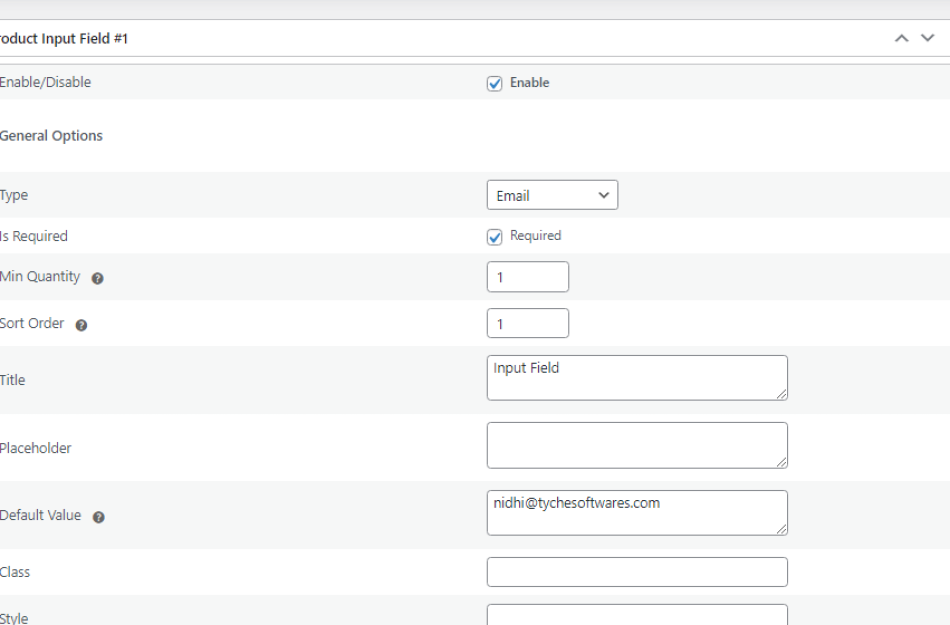Viewport: 950px width, 625px height.
Task: Click the Style input field
Action: tap(636, 611)
